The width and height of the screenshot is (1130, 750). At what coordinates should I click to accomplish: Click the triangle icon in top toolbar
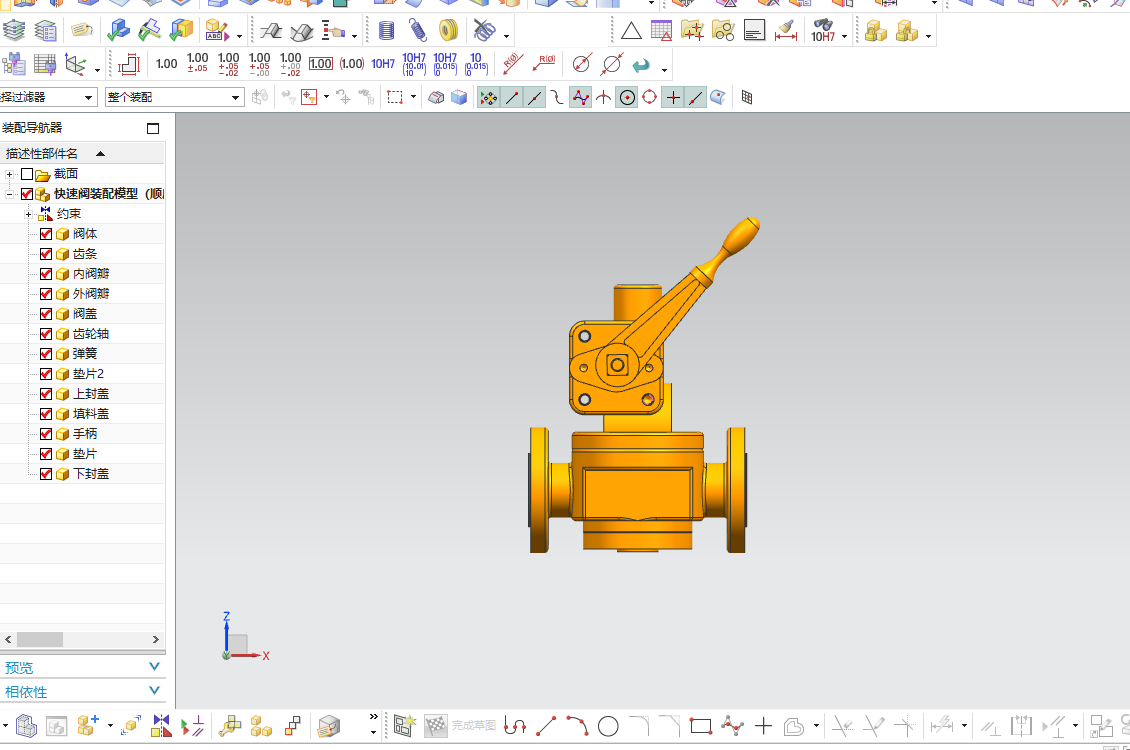[x=631, y=31]
